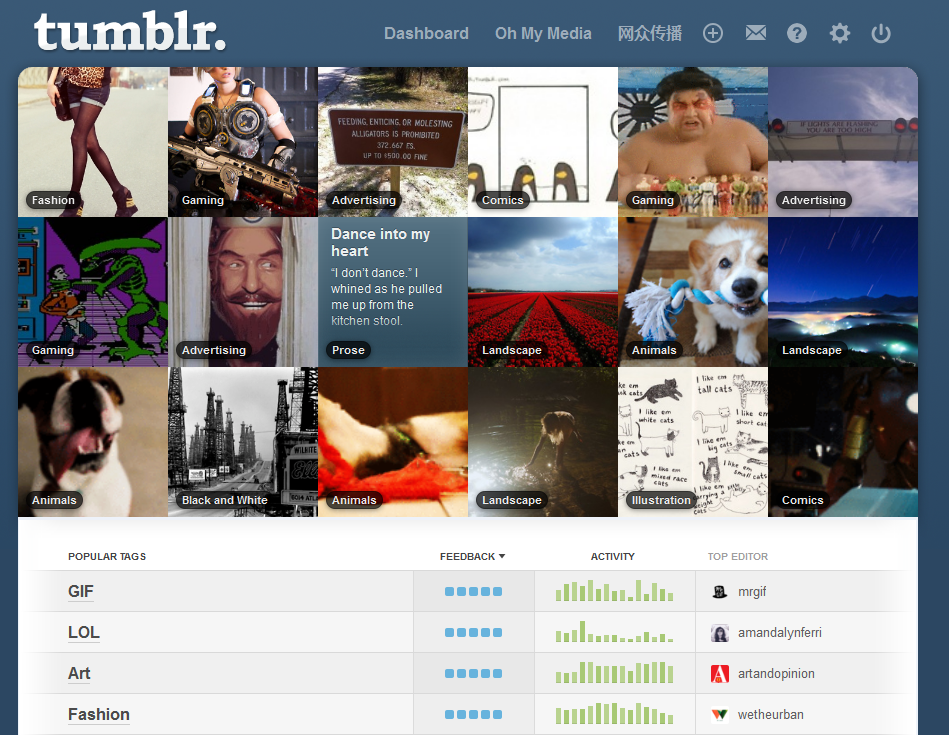
Task: Open the GIF popular tag link
Action: [80, 592]
